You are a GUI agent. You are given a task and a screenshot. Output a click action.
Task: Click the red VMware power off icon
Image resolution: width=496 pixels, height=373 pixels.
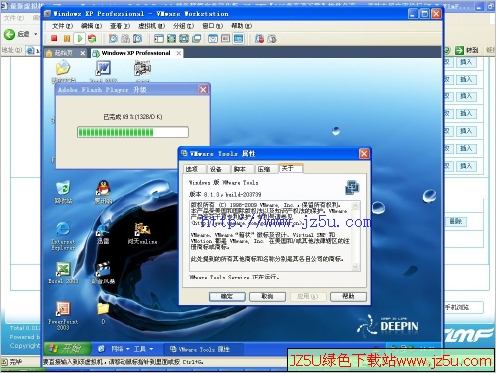[x=54, y=39]
